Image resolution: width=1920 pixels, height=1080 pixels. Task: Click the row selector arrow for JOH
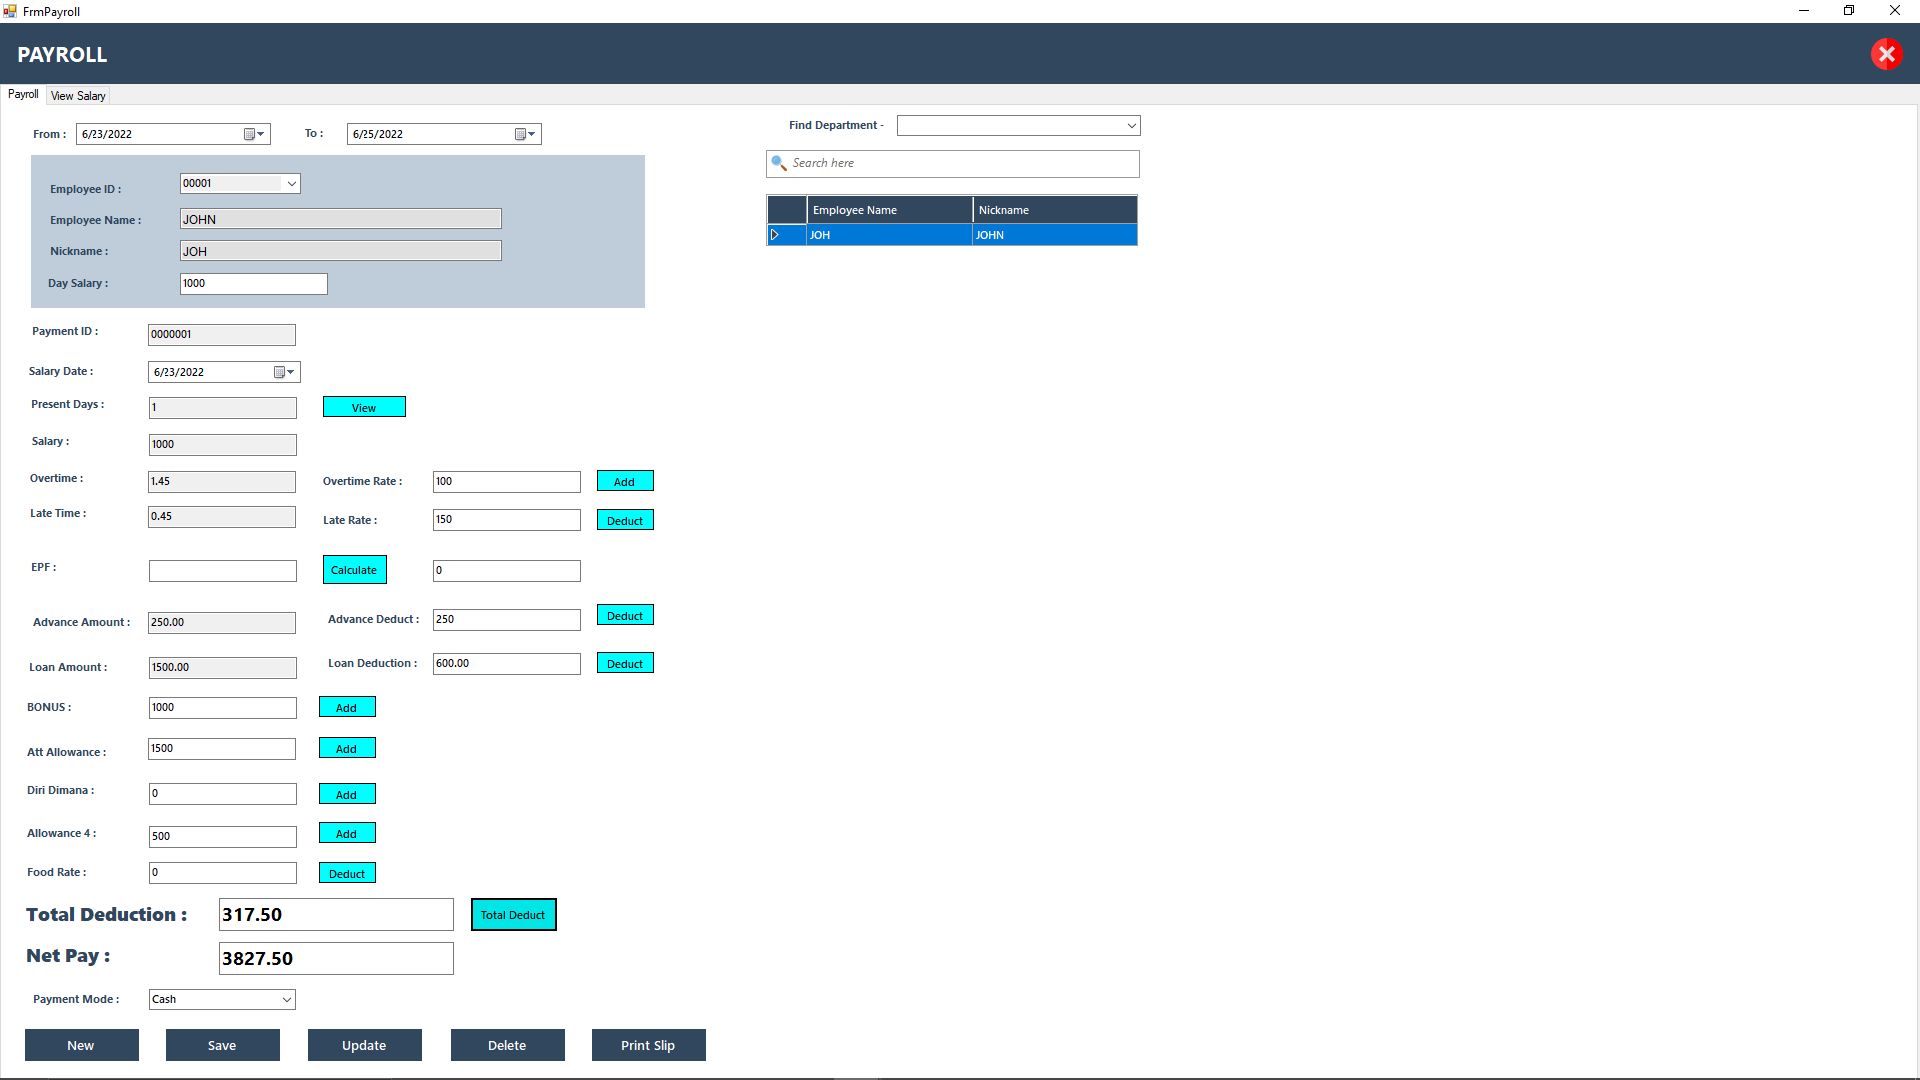point(775,235)
